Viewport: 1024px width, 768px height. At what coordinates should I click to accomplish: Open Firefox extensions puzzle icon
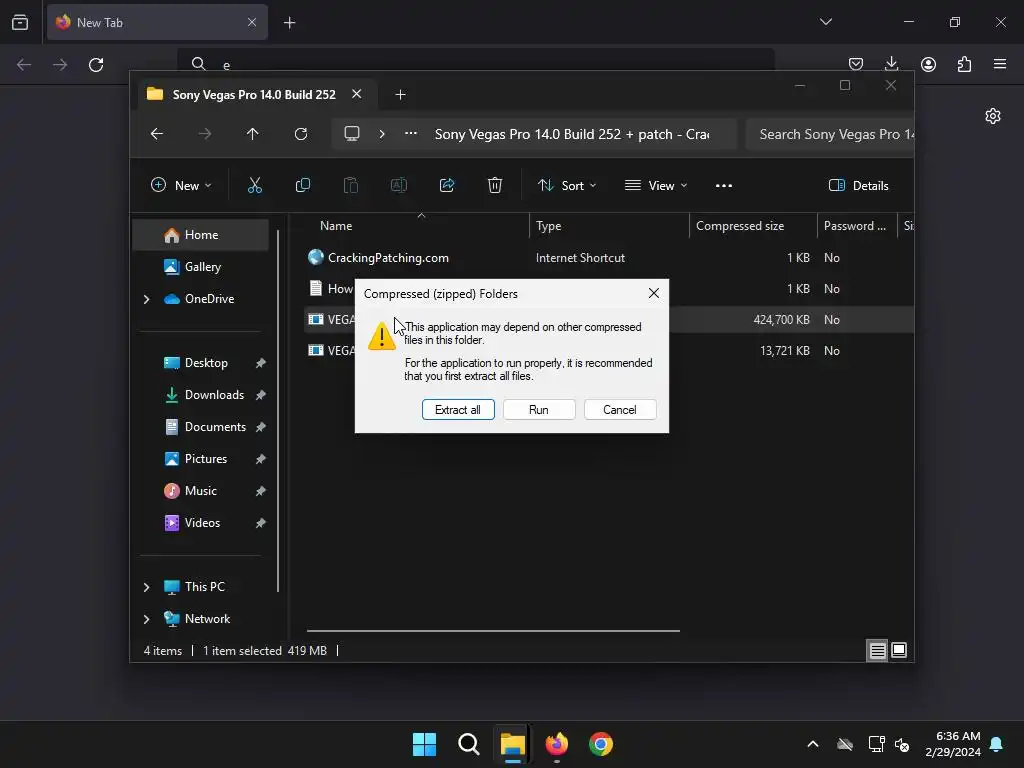pyautogui.click(x=965, y=64)
